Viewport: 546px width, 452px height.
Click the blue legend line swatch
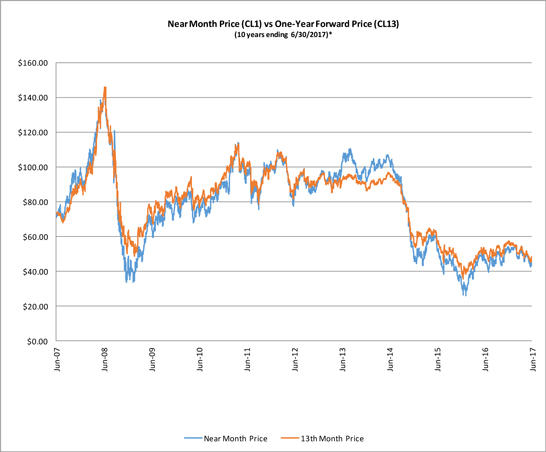point(194,439)
